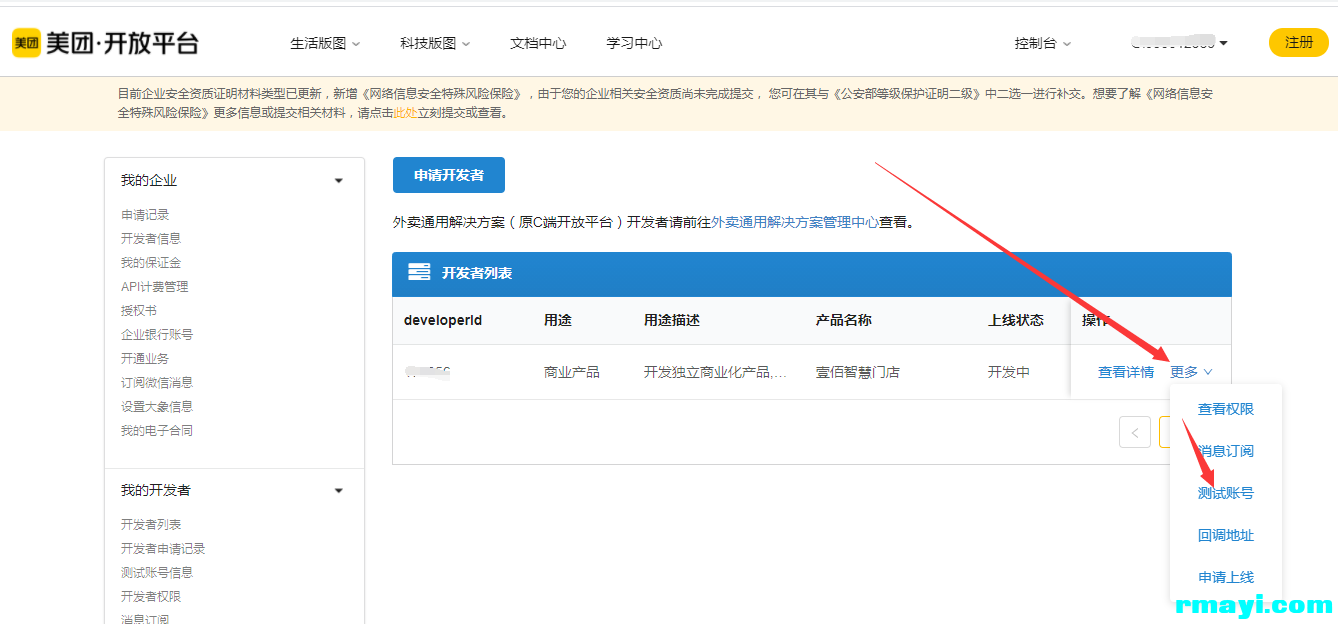Viewport: 1338px width, 624px height.
Task: Click the 开发独立商业化产品 description cell
Action: click(716, 372)
